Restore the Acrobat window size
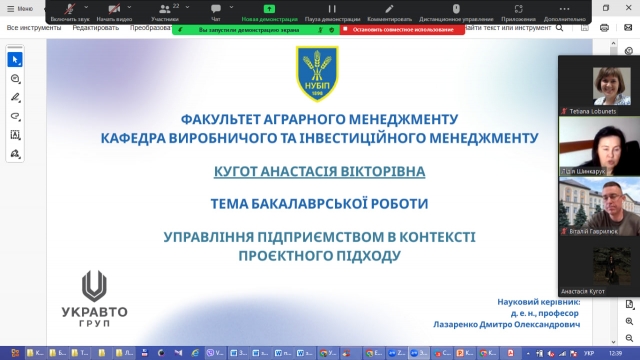The height and width of the screenshot is (360, 640). [606, 8]
